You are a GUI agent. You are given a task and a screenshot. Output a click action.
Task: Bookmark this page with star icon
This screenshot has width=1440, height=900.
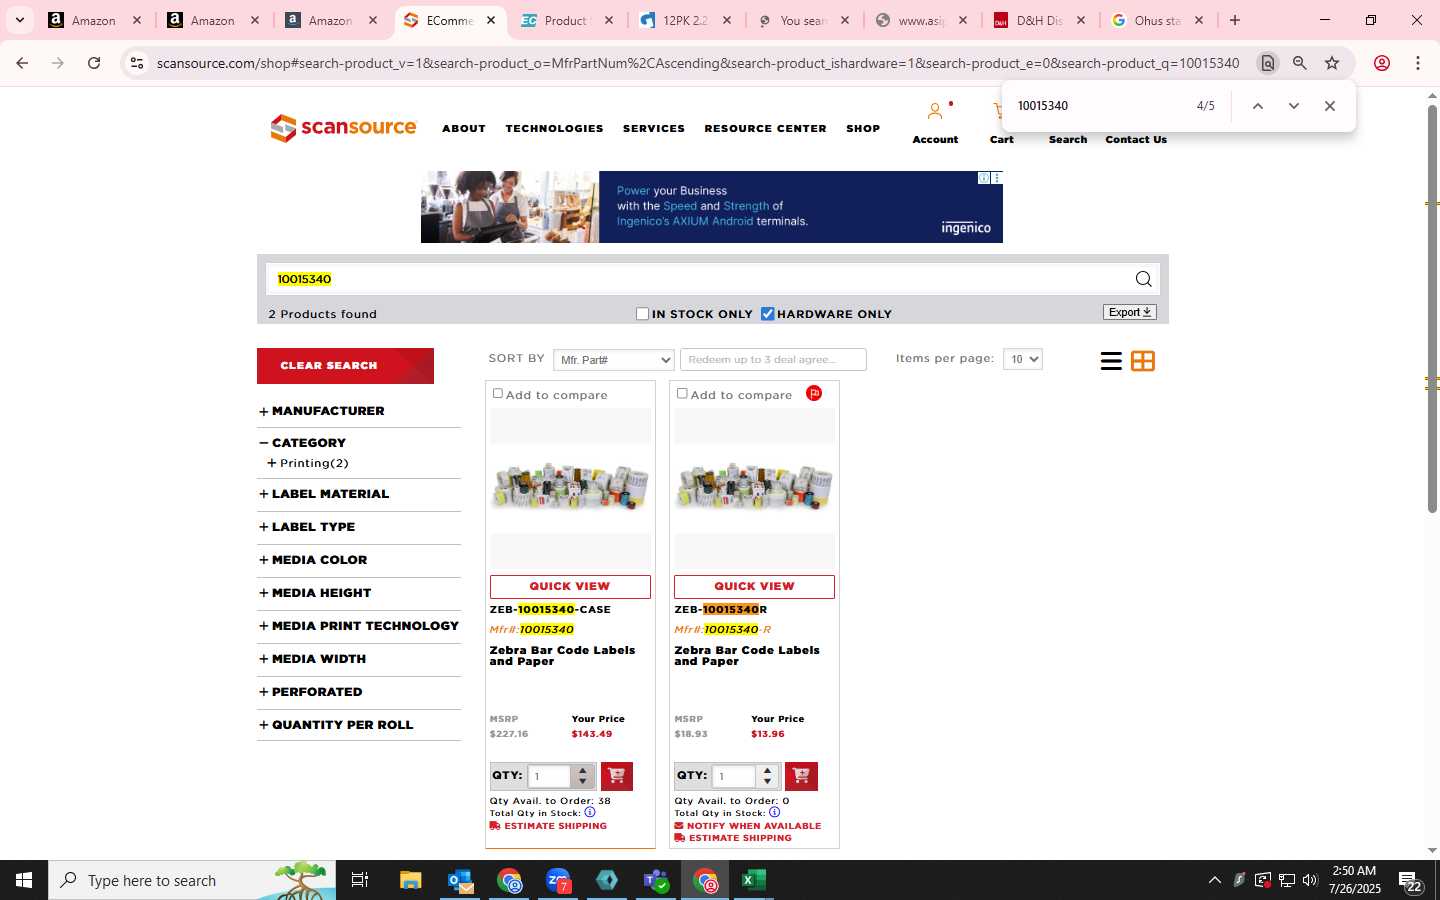point(1332,63)
